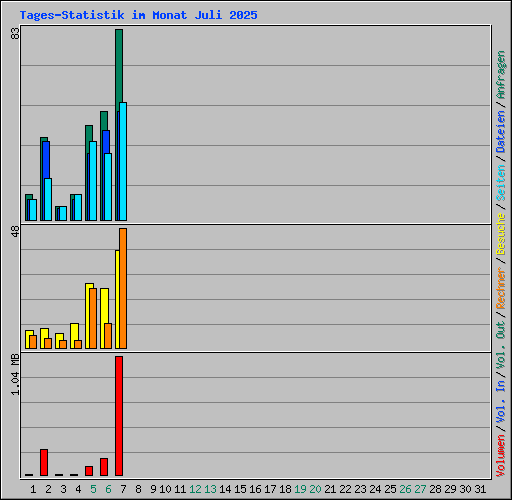This screenshot has width=512, height=500.
Task: Click the day 20 label on the x-axis
Action: coord(315,489)
